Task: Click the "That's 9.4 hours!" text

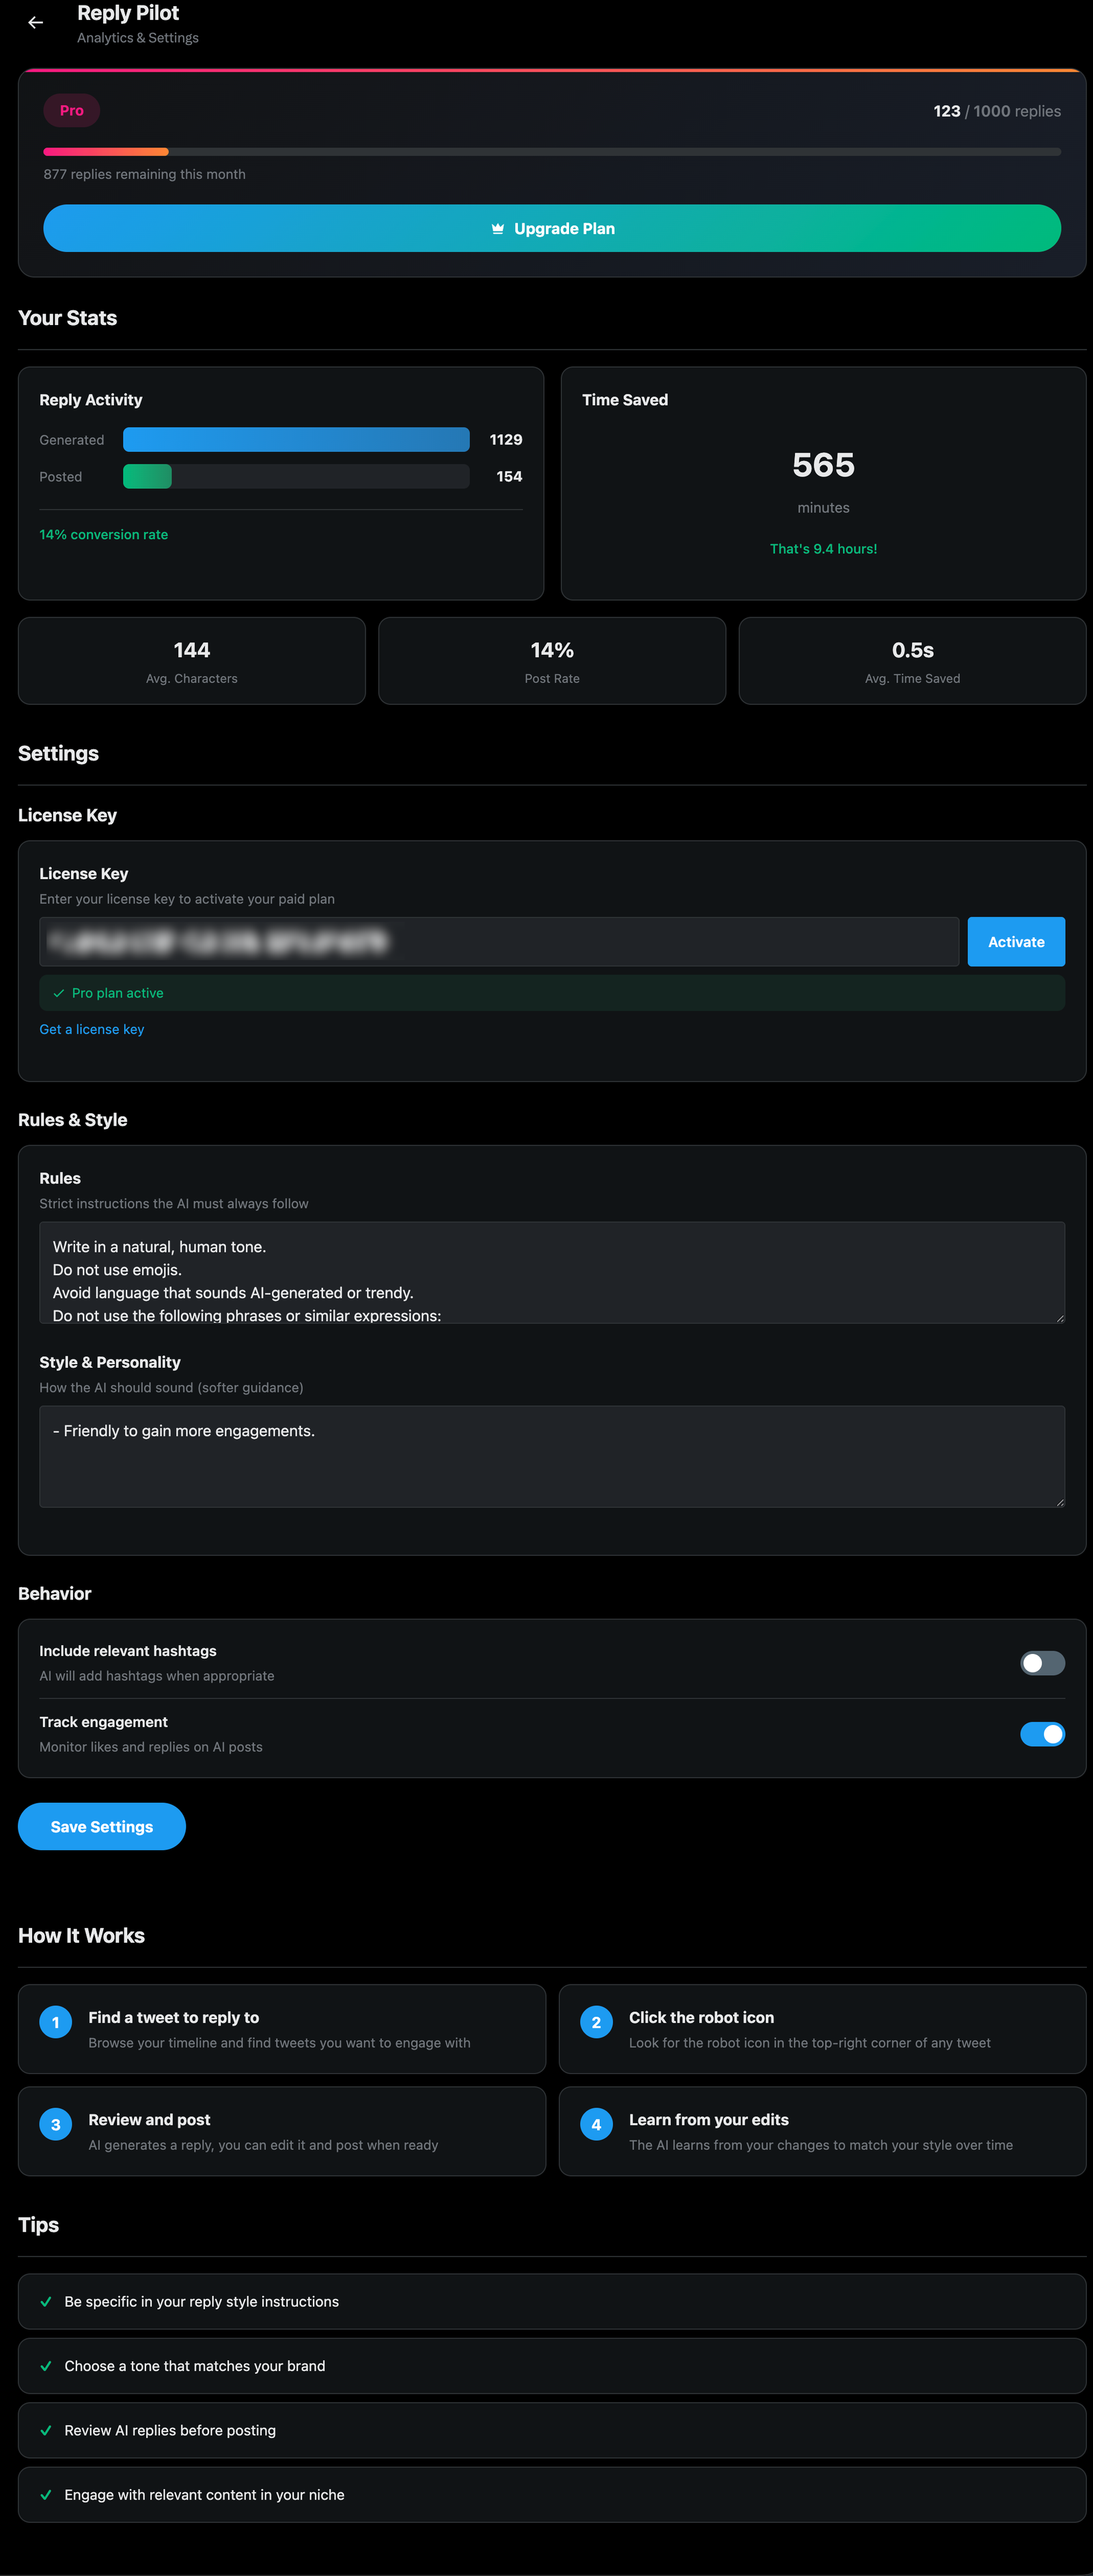Action: (x=823, y=549)
